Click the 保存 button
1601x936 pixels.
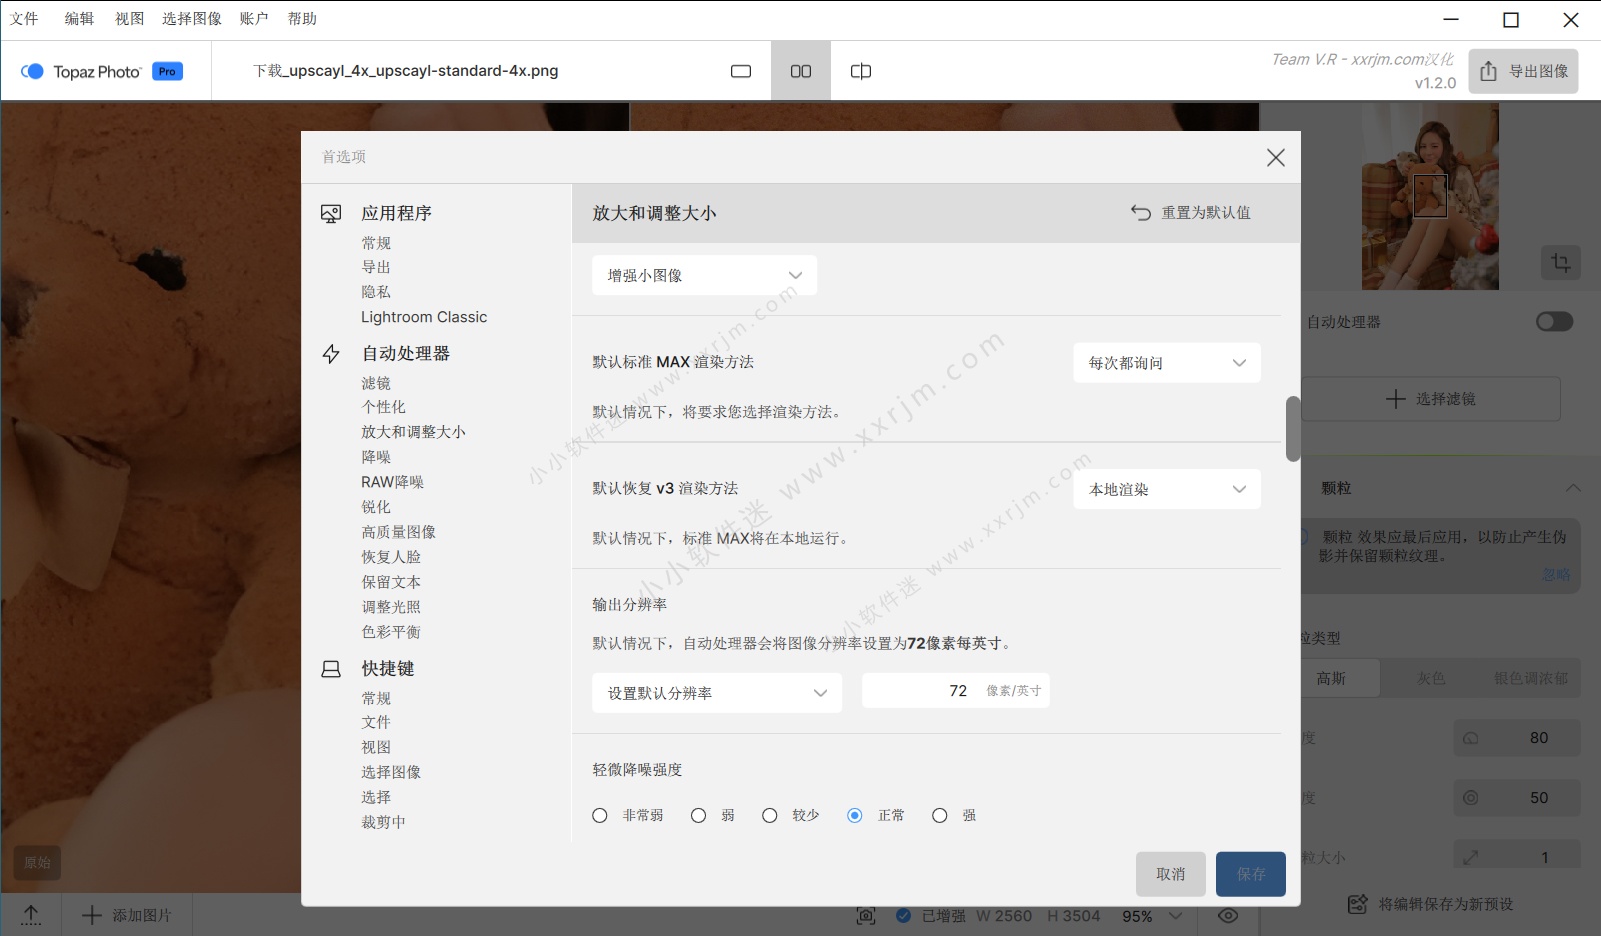(x=1250, y=874)
